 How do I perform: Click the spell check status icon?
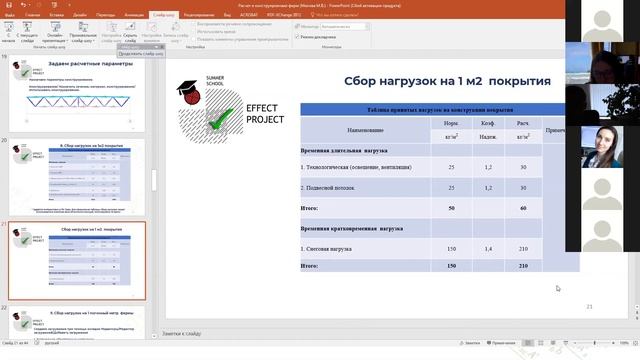(37, 343)
